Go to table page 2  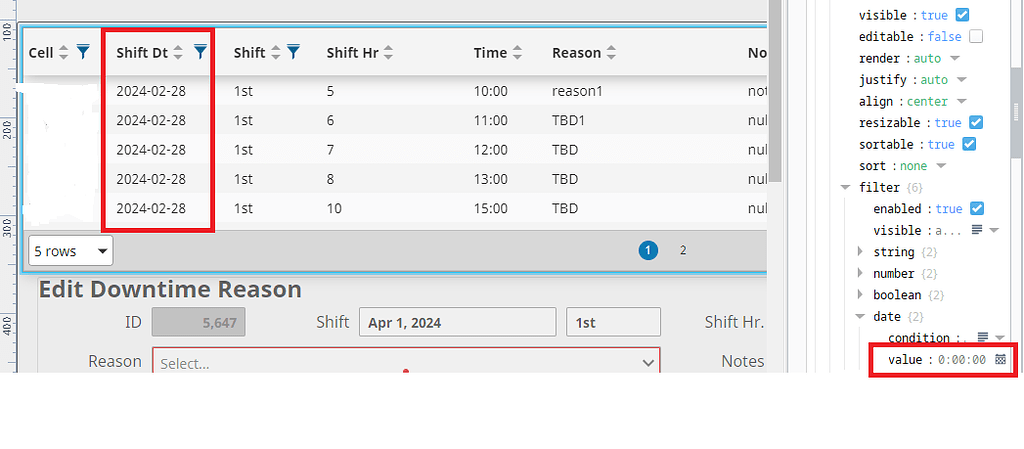(x=683, y=250)
